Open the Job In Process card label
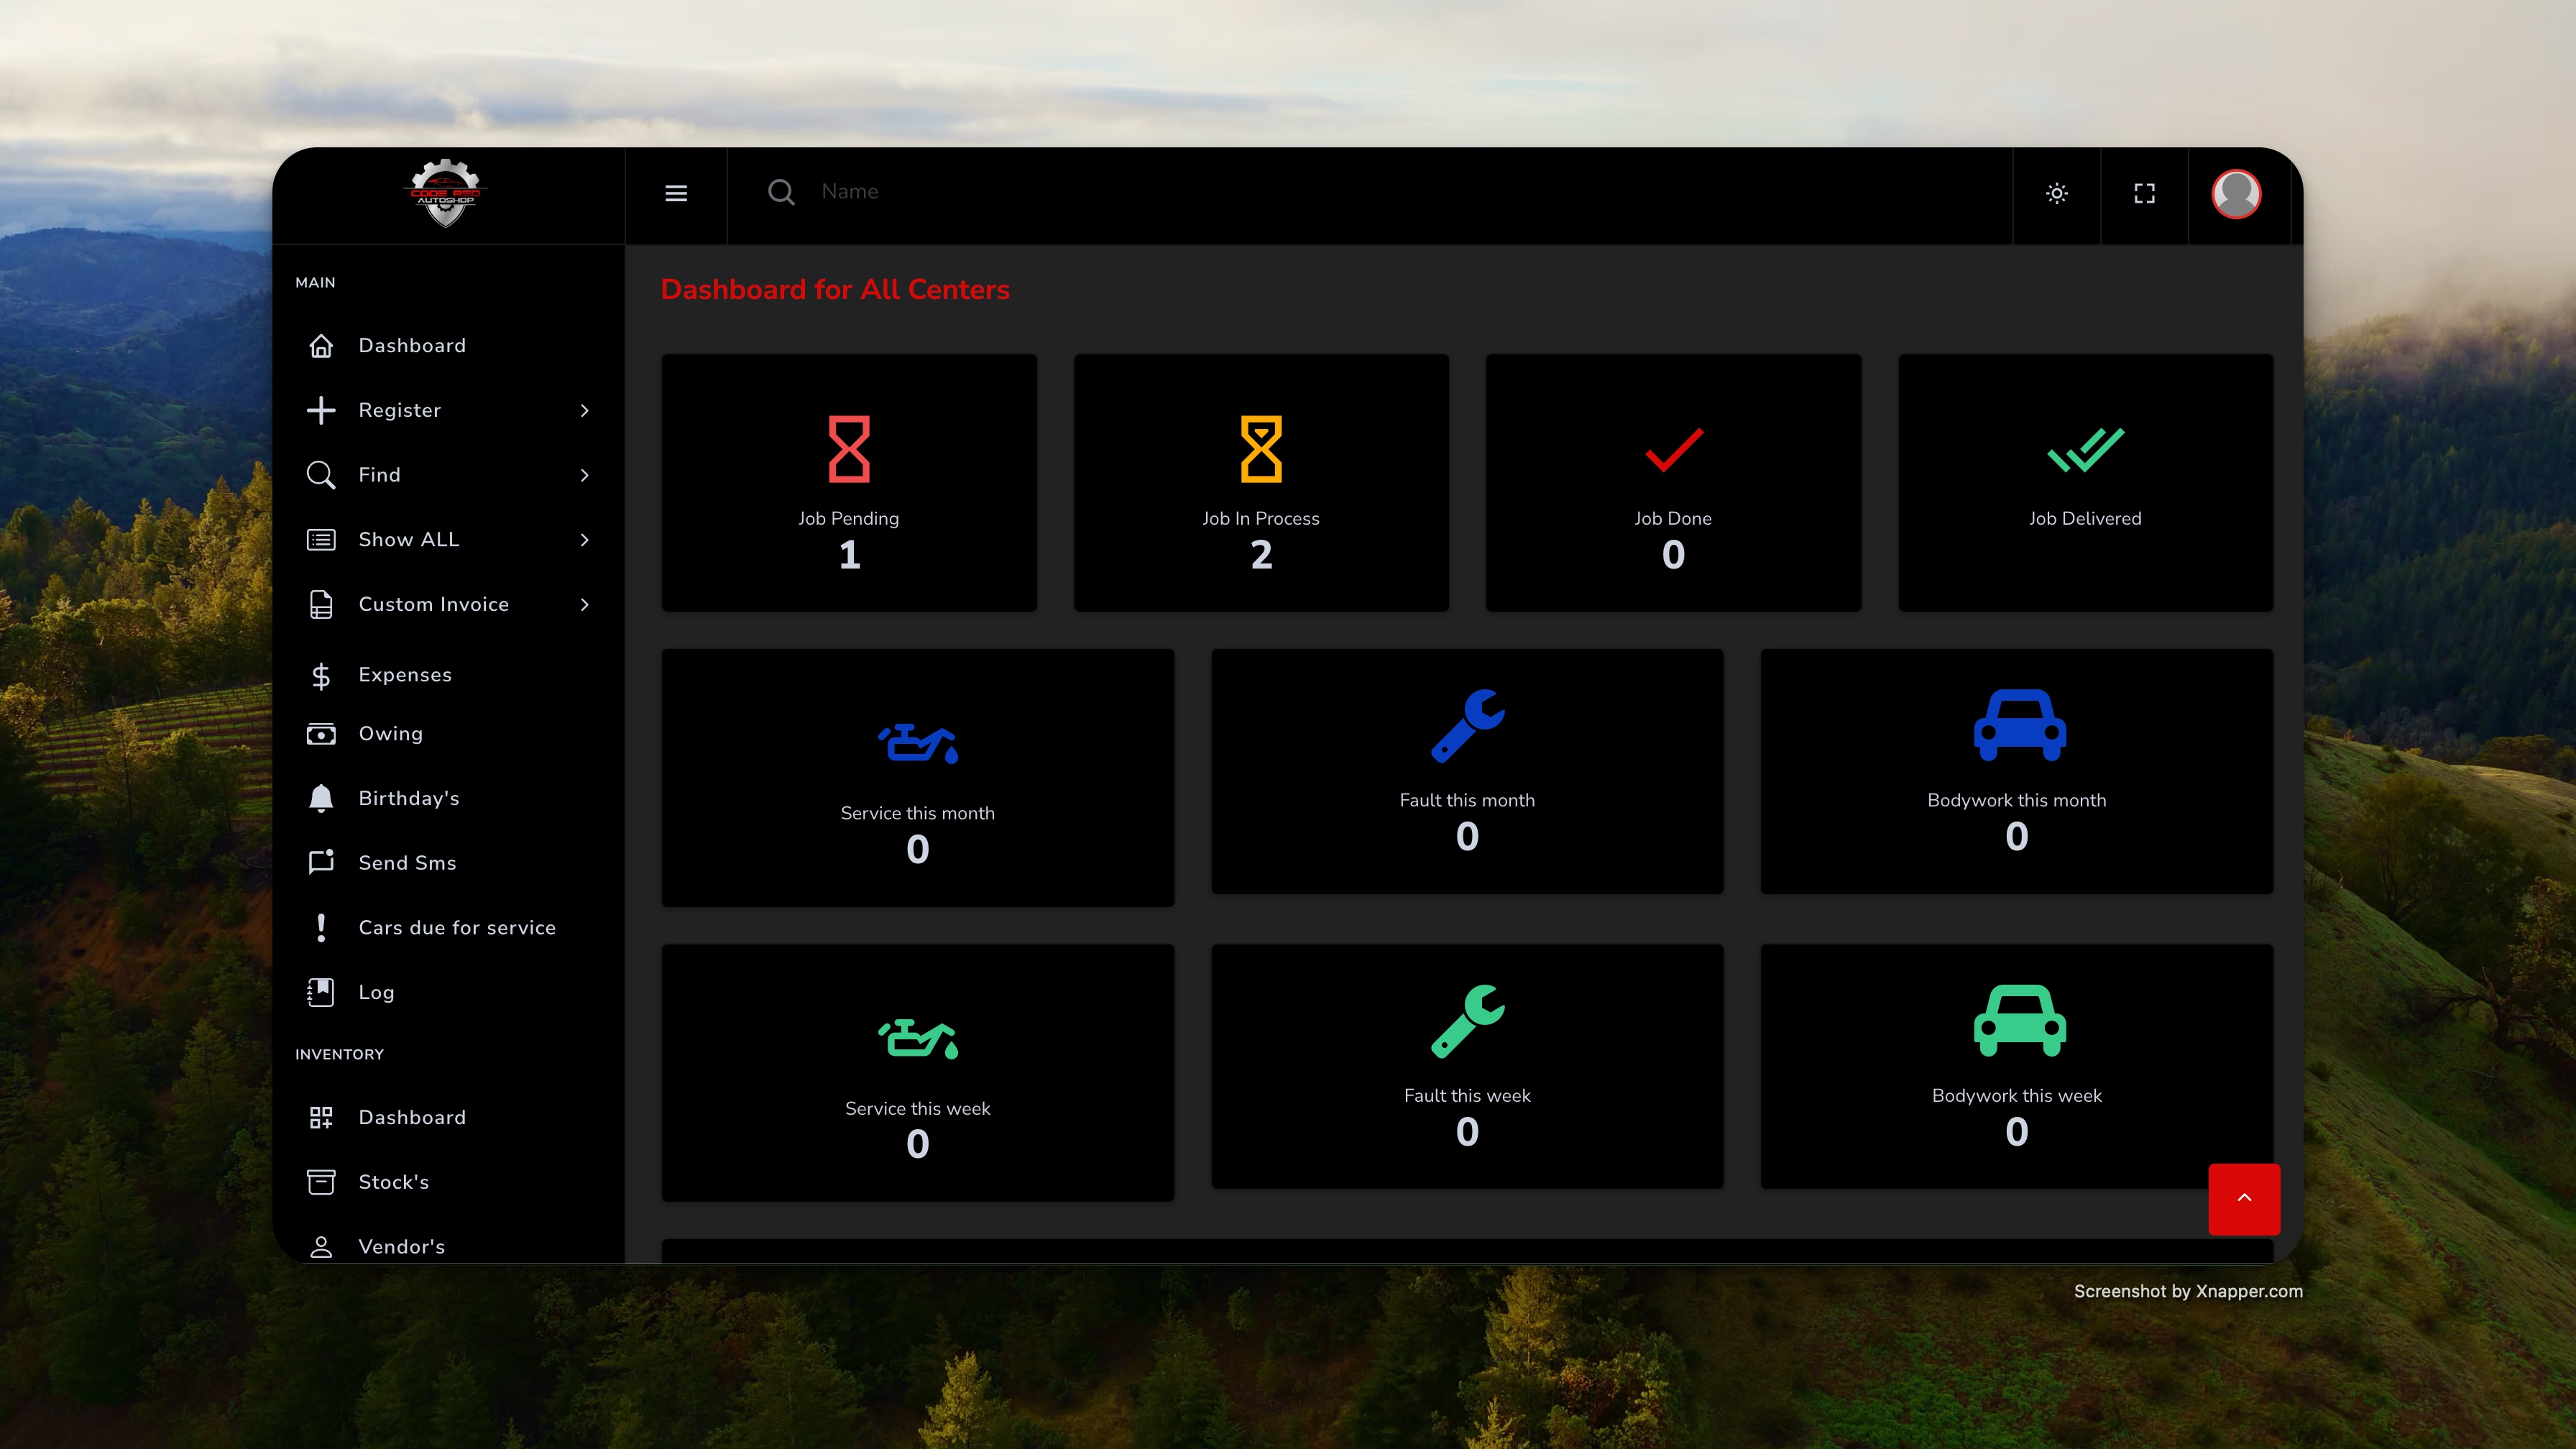This screenshot has height=1449, width=2576. click(1261, 518)
